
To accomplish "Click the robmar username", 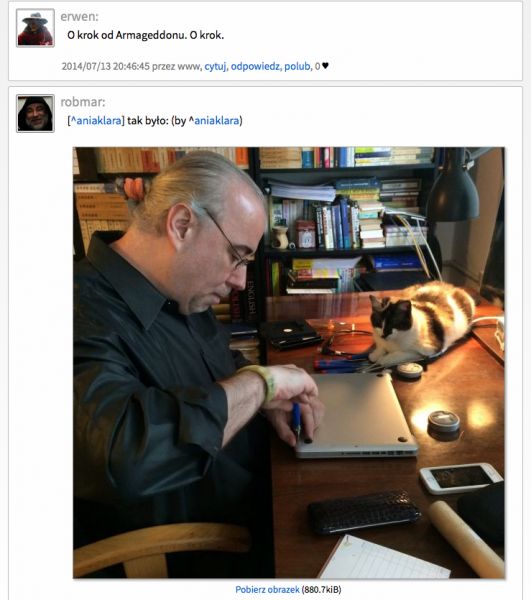I will pos(83,102).
